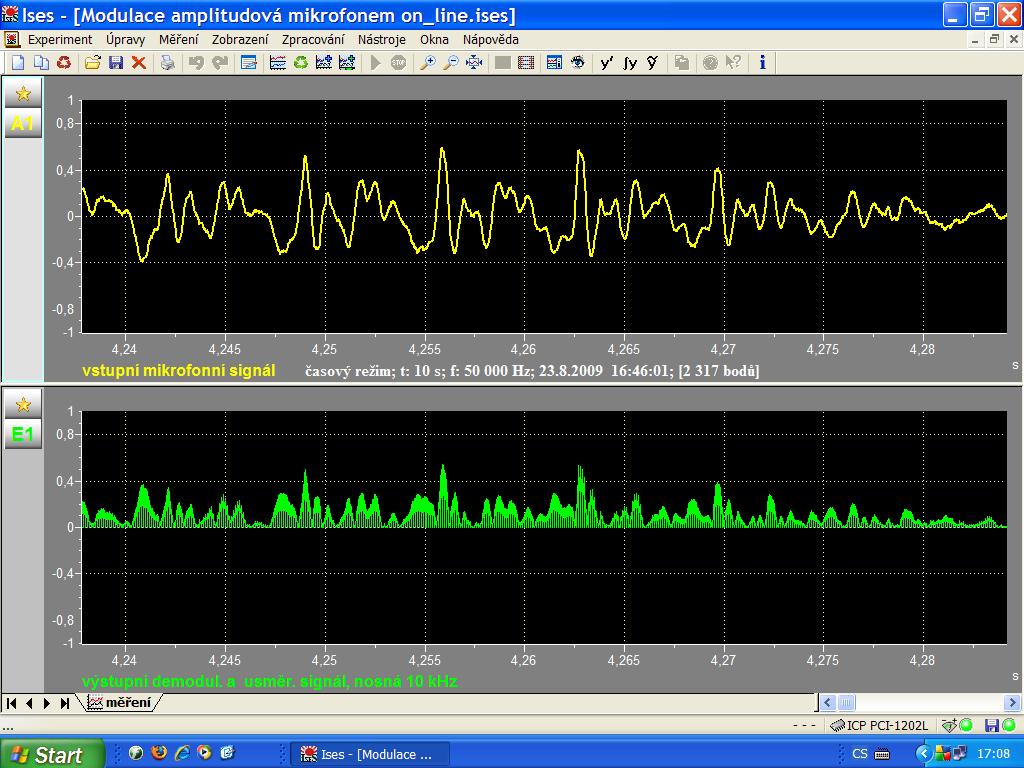The width and height of the screenshot is (1024, 768).
Task: Zoom out with the magnifier minus icon
Action: tap(451, 63)
